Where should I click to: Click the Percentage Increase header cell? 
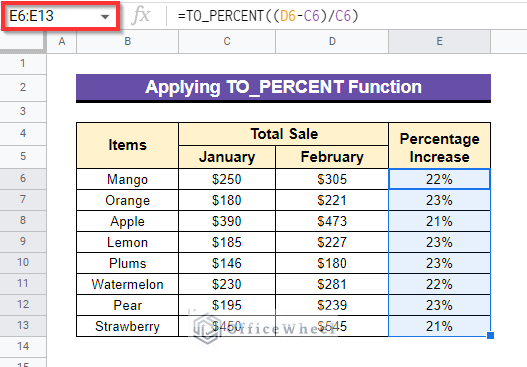point(439,146)
